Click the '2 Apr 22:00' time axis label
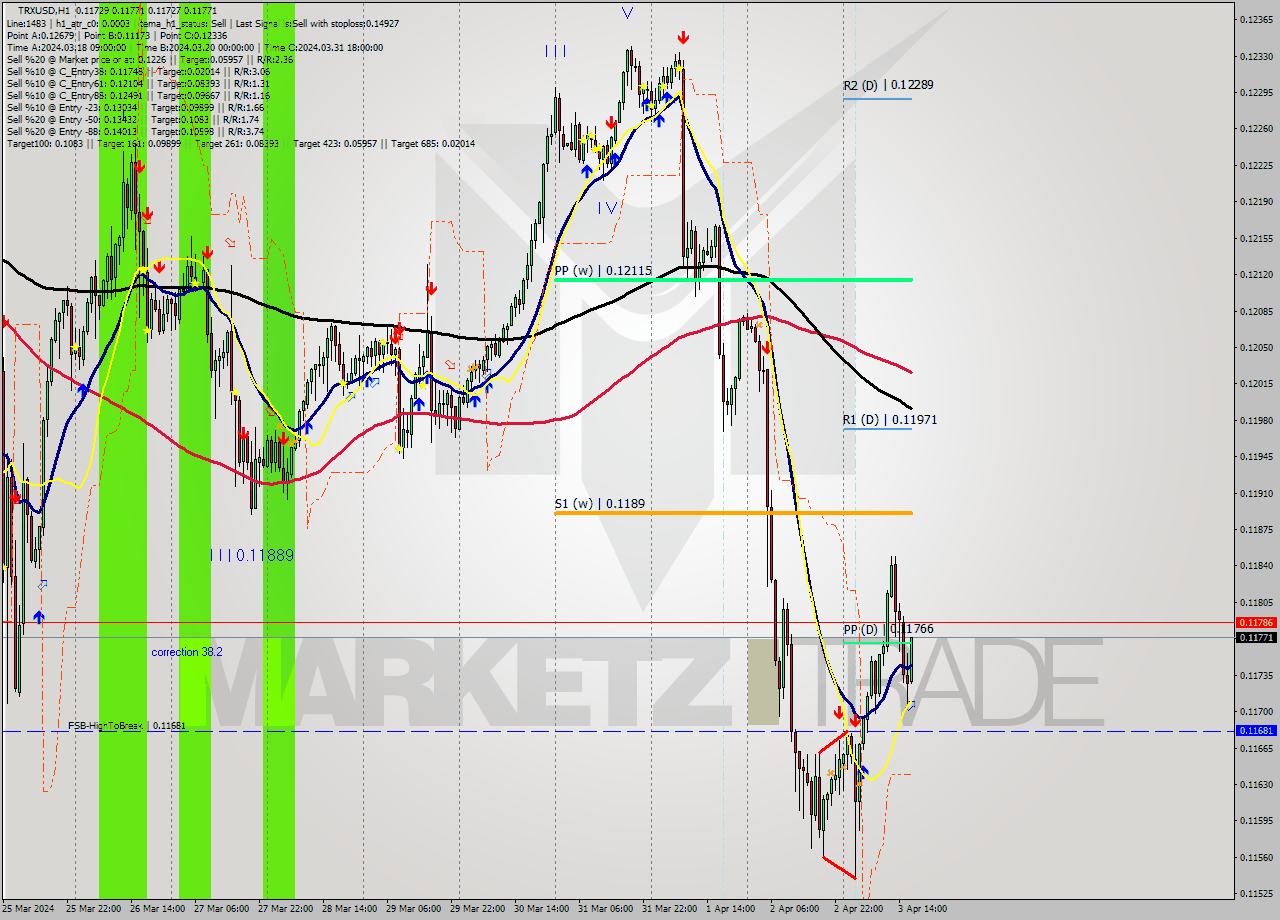The image size is (1280, 920). point(858,909)
